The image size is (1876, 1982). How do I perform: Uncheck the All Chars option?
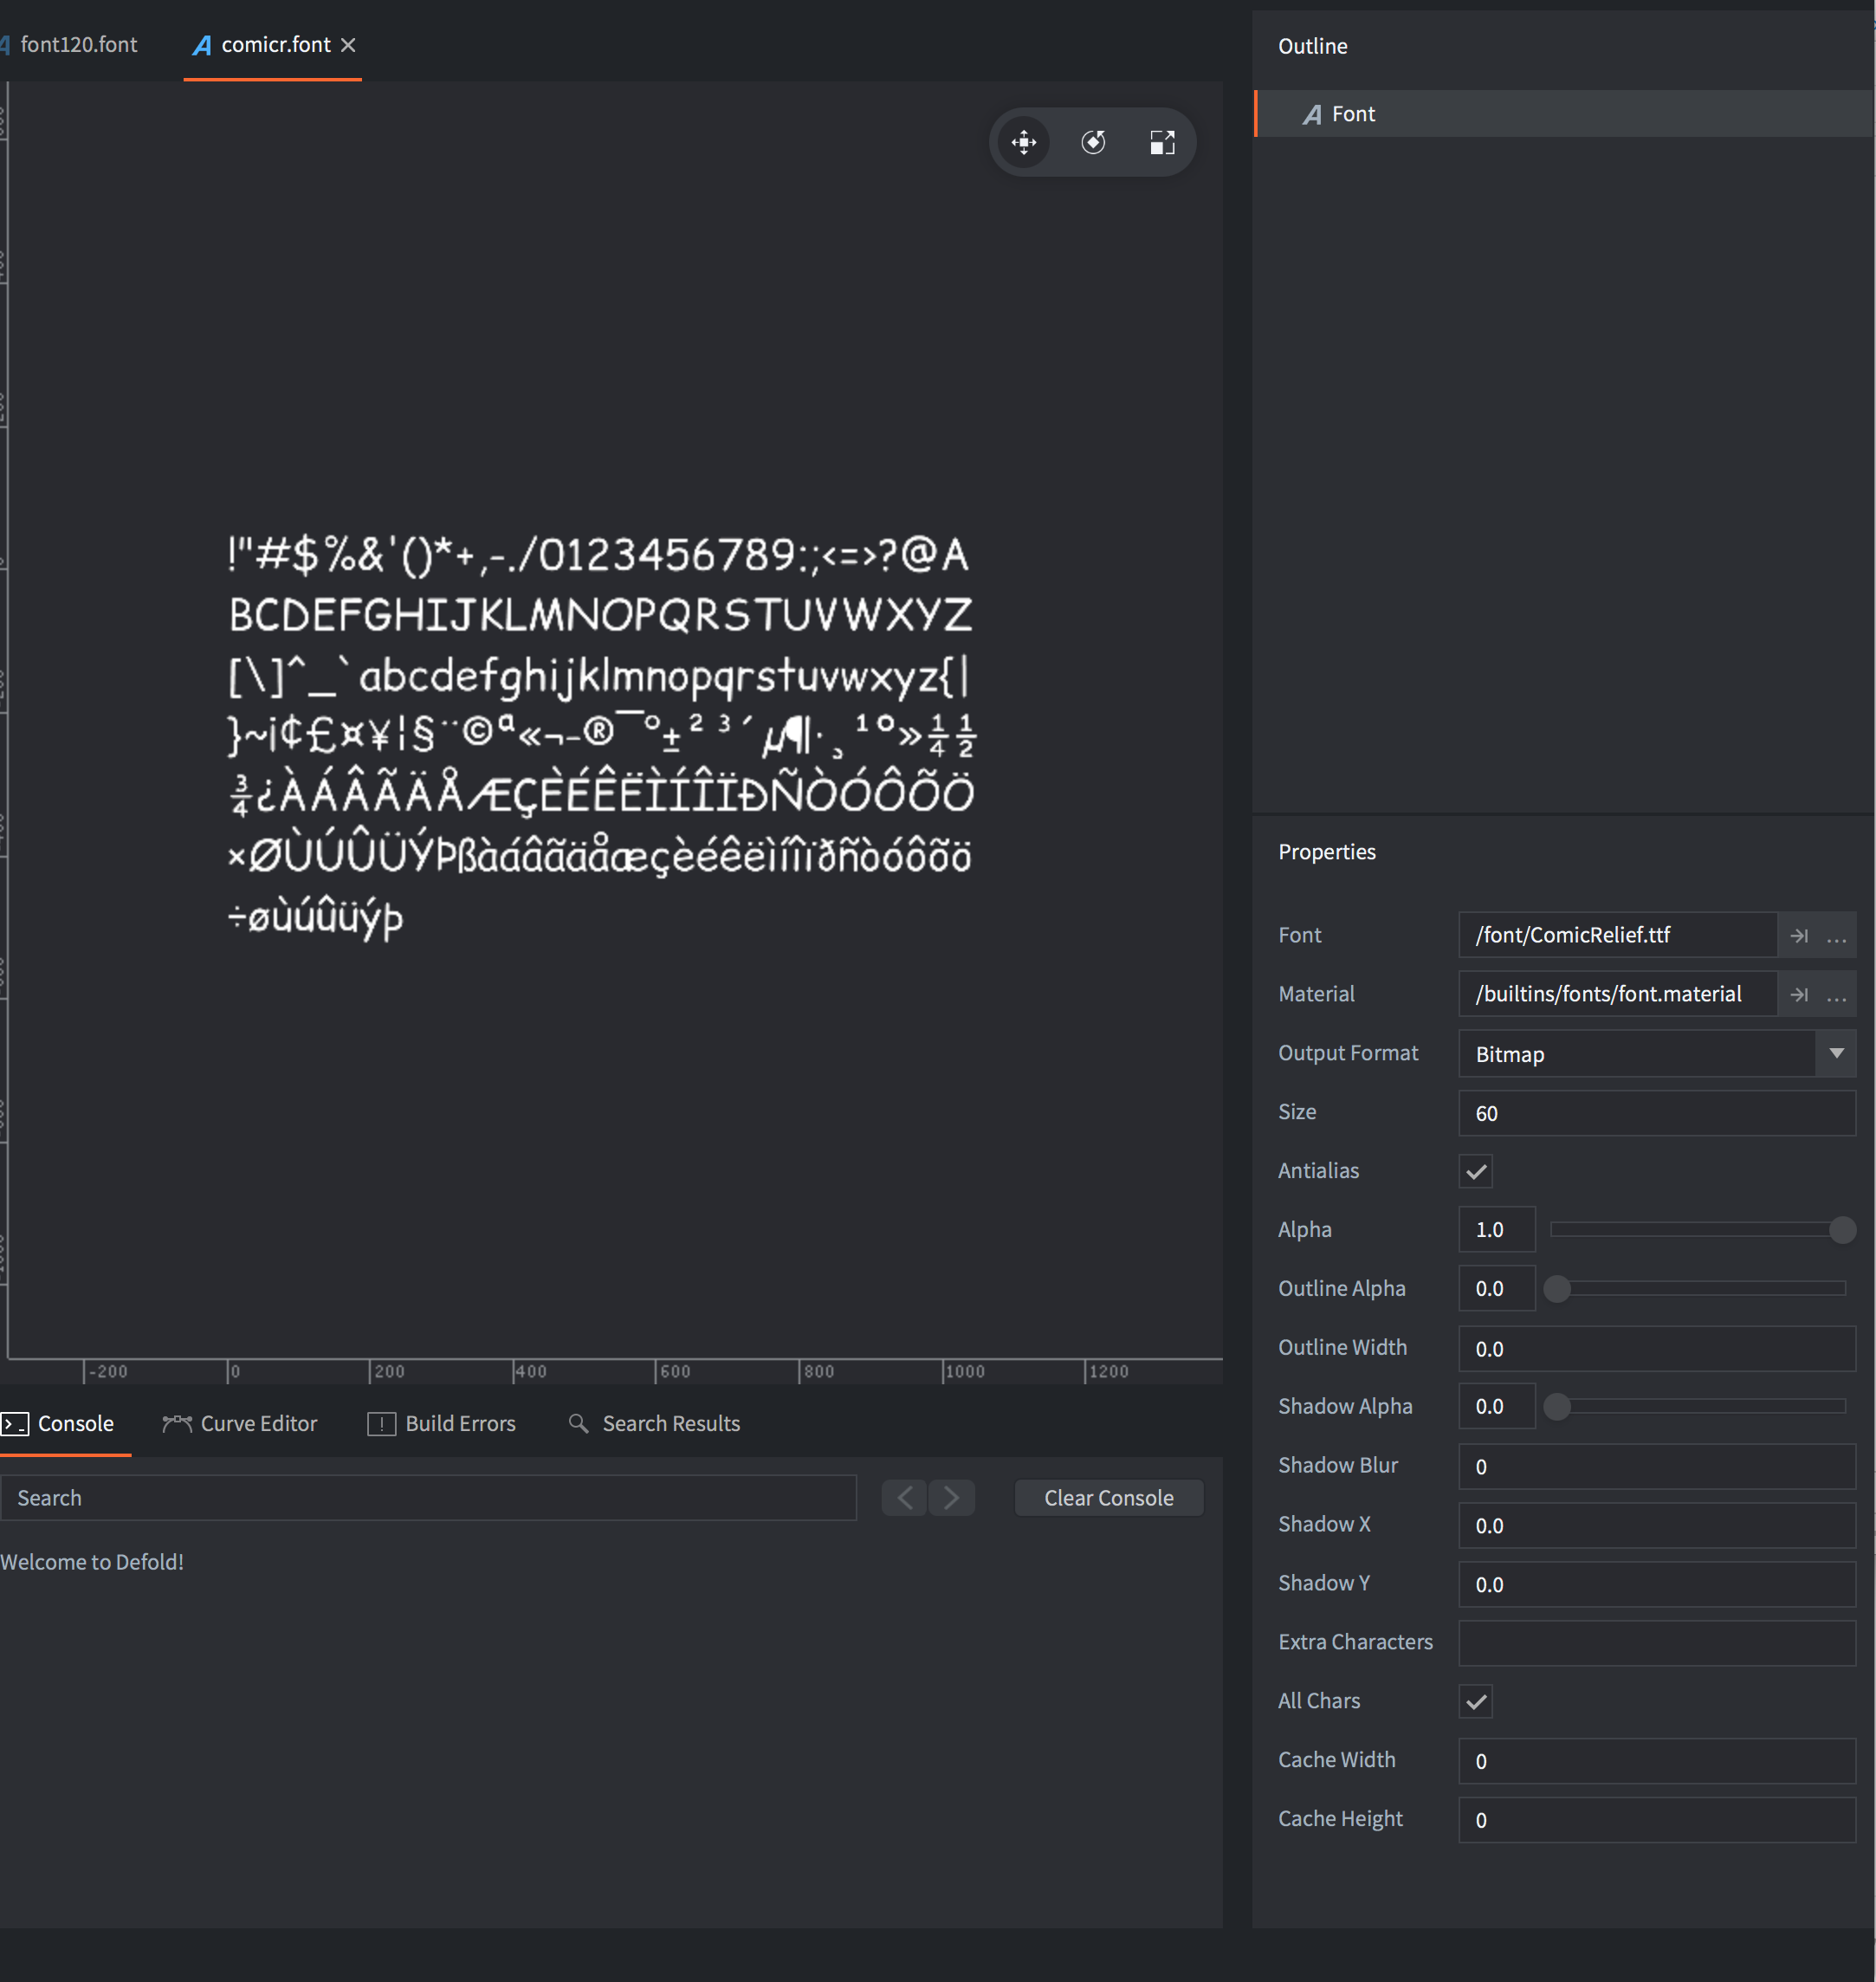coord(1474,1701)
